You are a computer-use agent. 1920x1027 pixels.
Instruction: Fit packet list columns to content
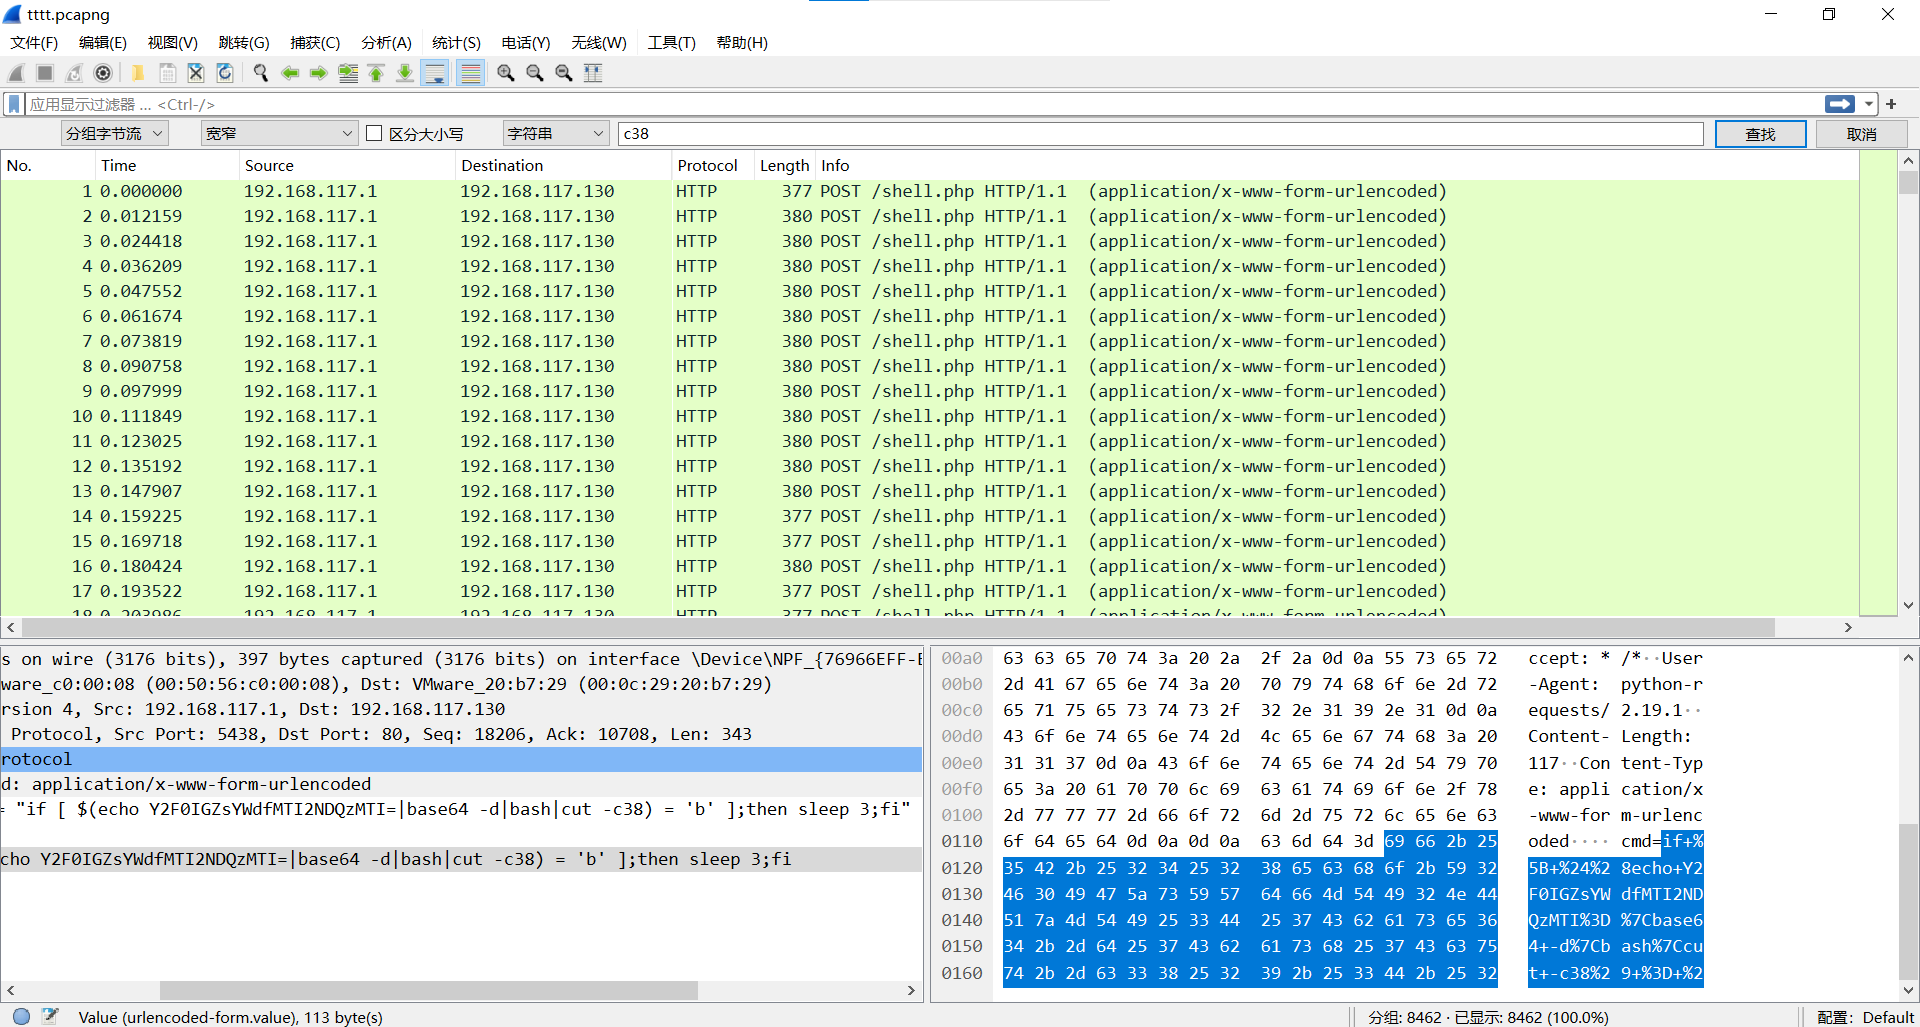[593, 73]
